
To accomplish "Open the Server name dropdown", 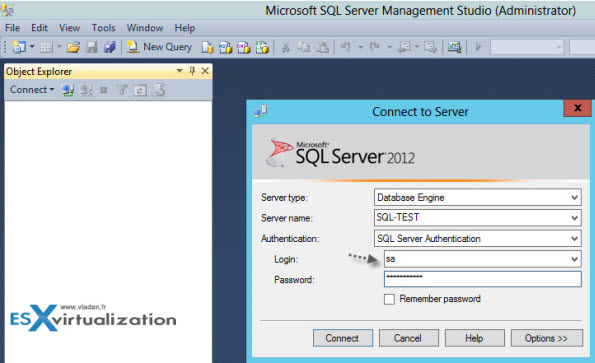I will click(x=575, y=218).
